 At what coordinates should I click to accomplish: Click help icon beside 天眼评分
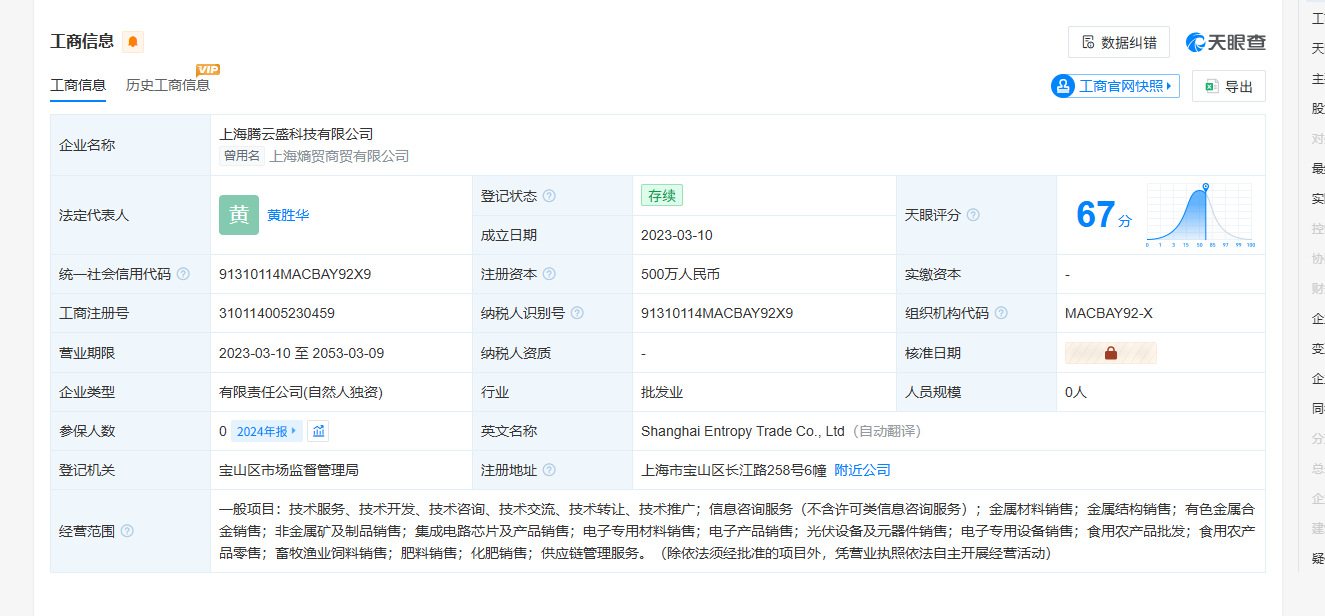pos(973,215)
